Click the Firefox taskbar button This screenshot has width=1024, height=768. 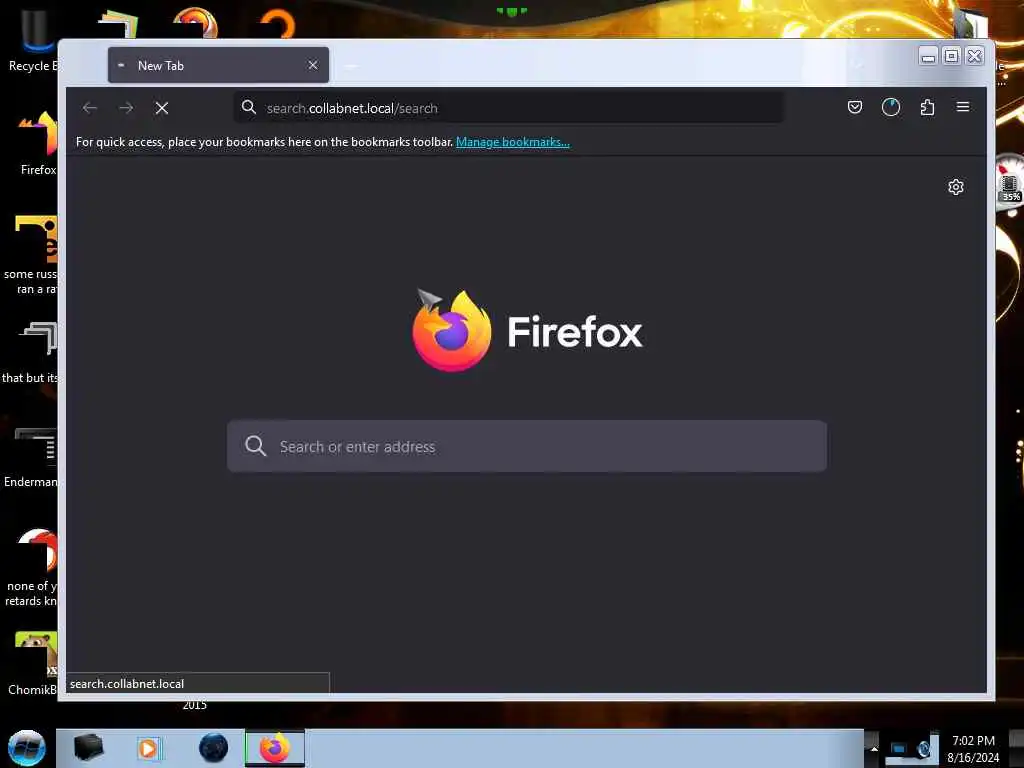(275, 748)
